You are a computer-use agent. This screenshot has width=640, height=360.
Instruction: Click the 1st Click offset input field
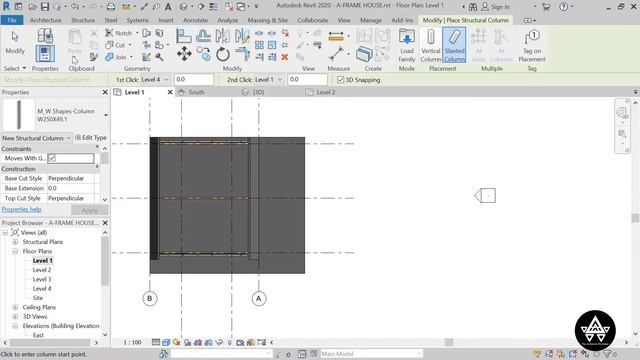194,80
